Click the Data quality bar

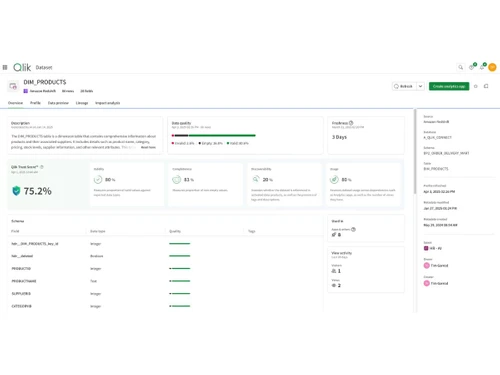[214, 135]
